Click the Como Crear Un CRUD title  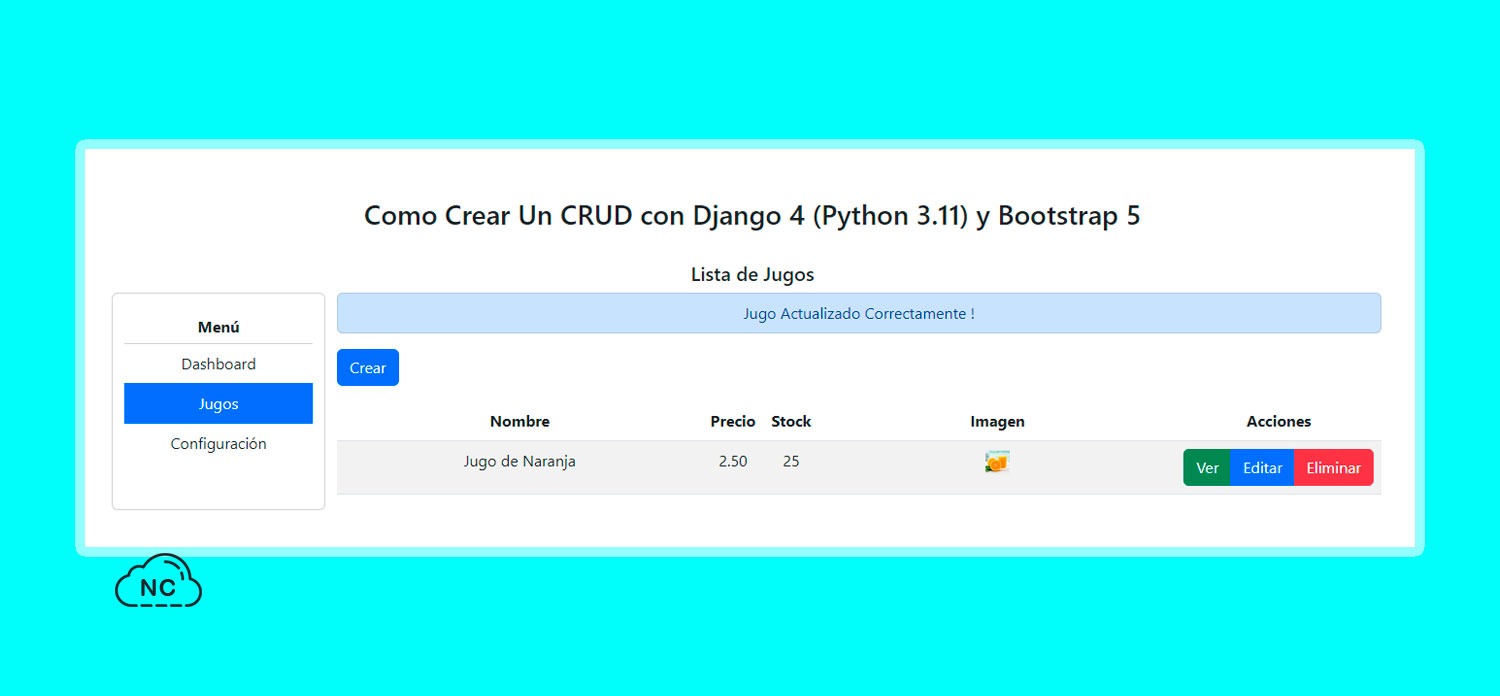[752, 216]
